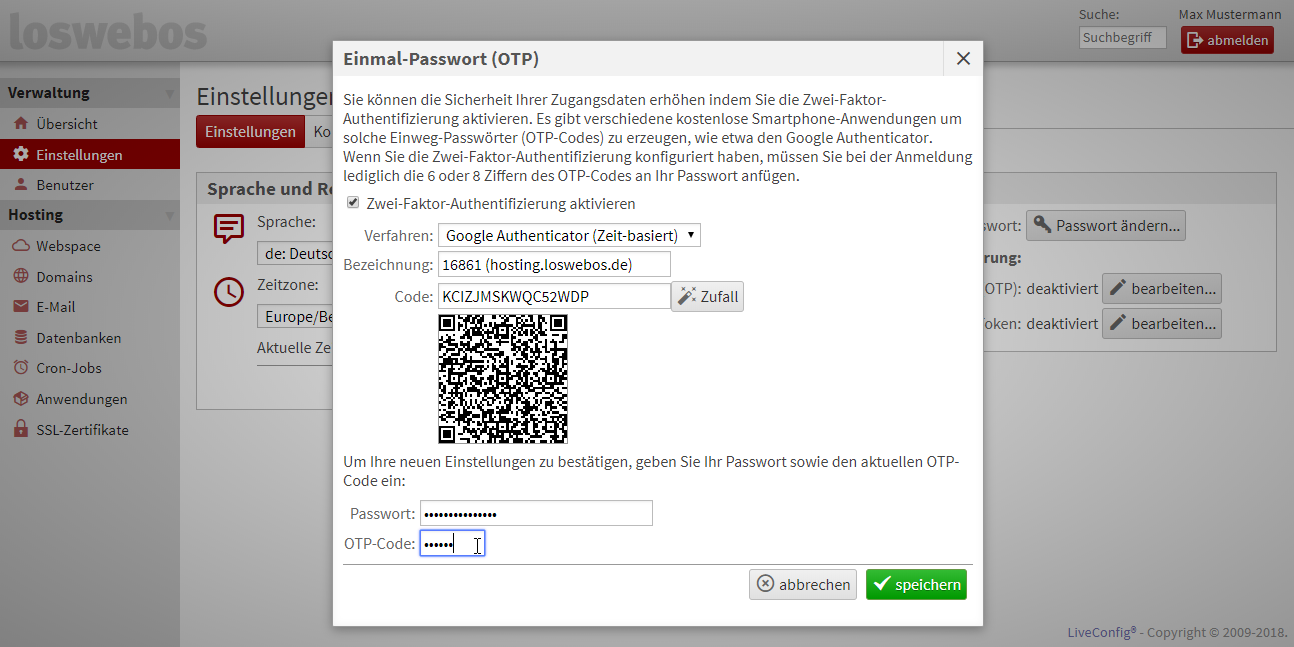Screen dimensions: 1294x647
Task: Collapse the Verwaltung sidebar section
Action: click(x=169, y=94)
